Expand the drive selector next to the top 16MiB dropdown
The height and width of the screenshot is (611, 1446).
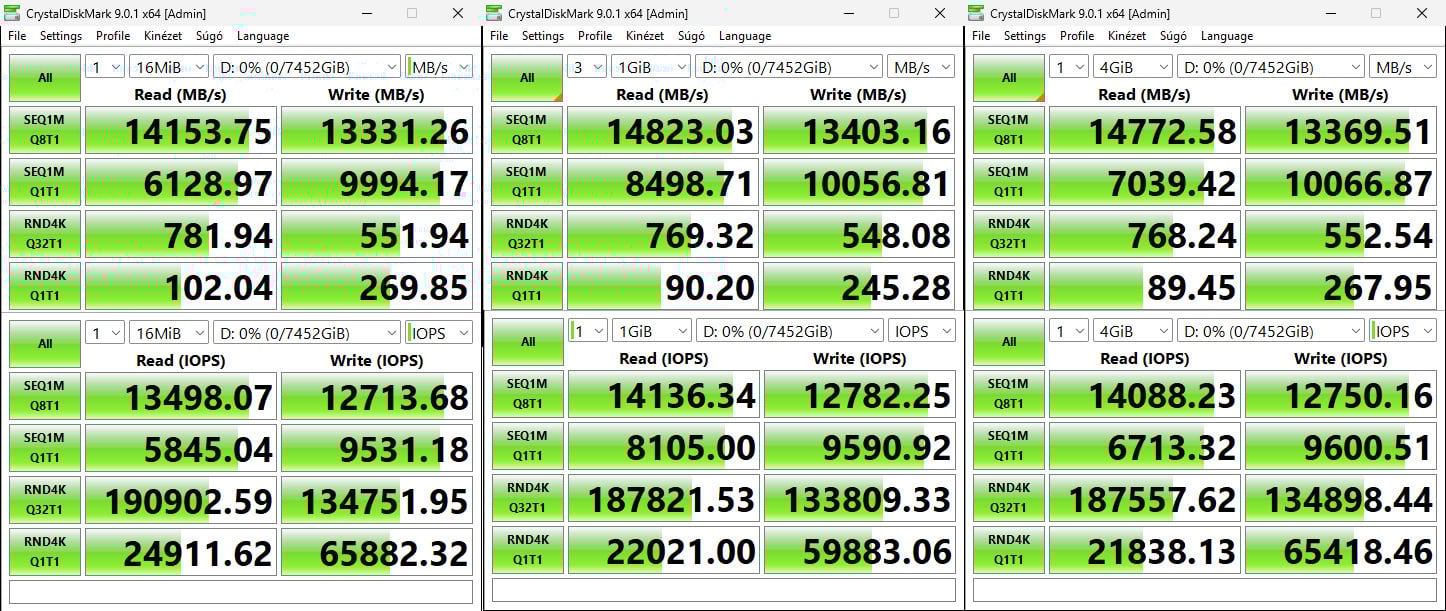(x=306, y=67)
